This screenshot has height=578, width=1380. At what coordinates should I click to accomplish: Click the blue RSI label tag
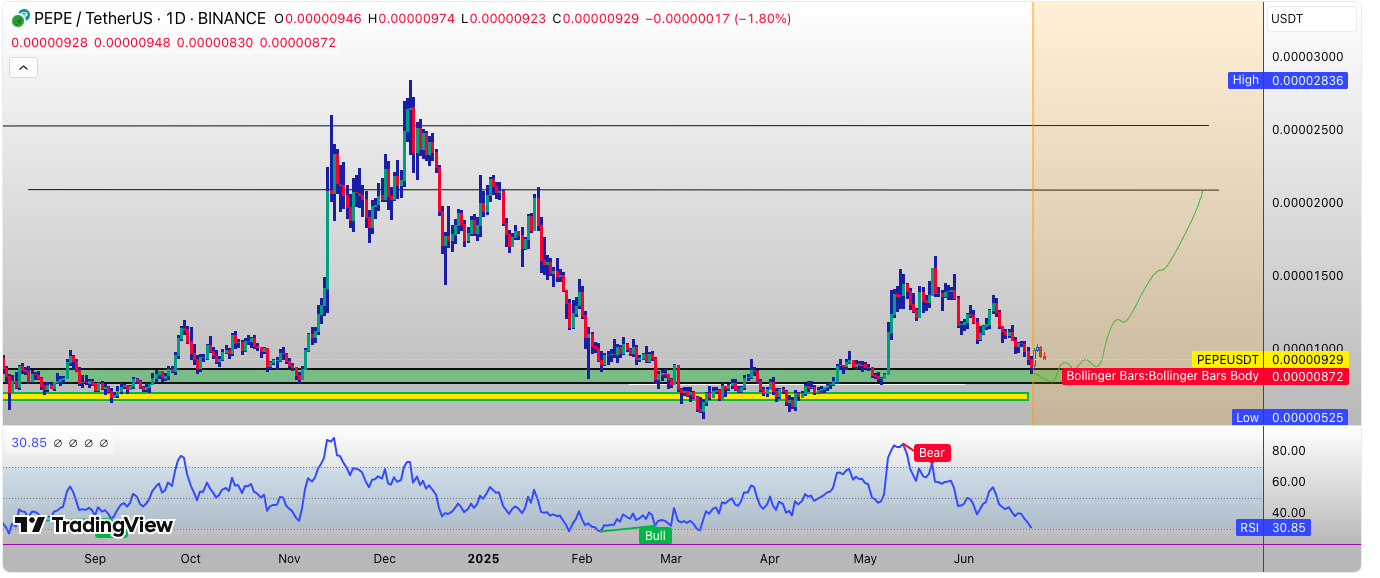pos(1249,528)
